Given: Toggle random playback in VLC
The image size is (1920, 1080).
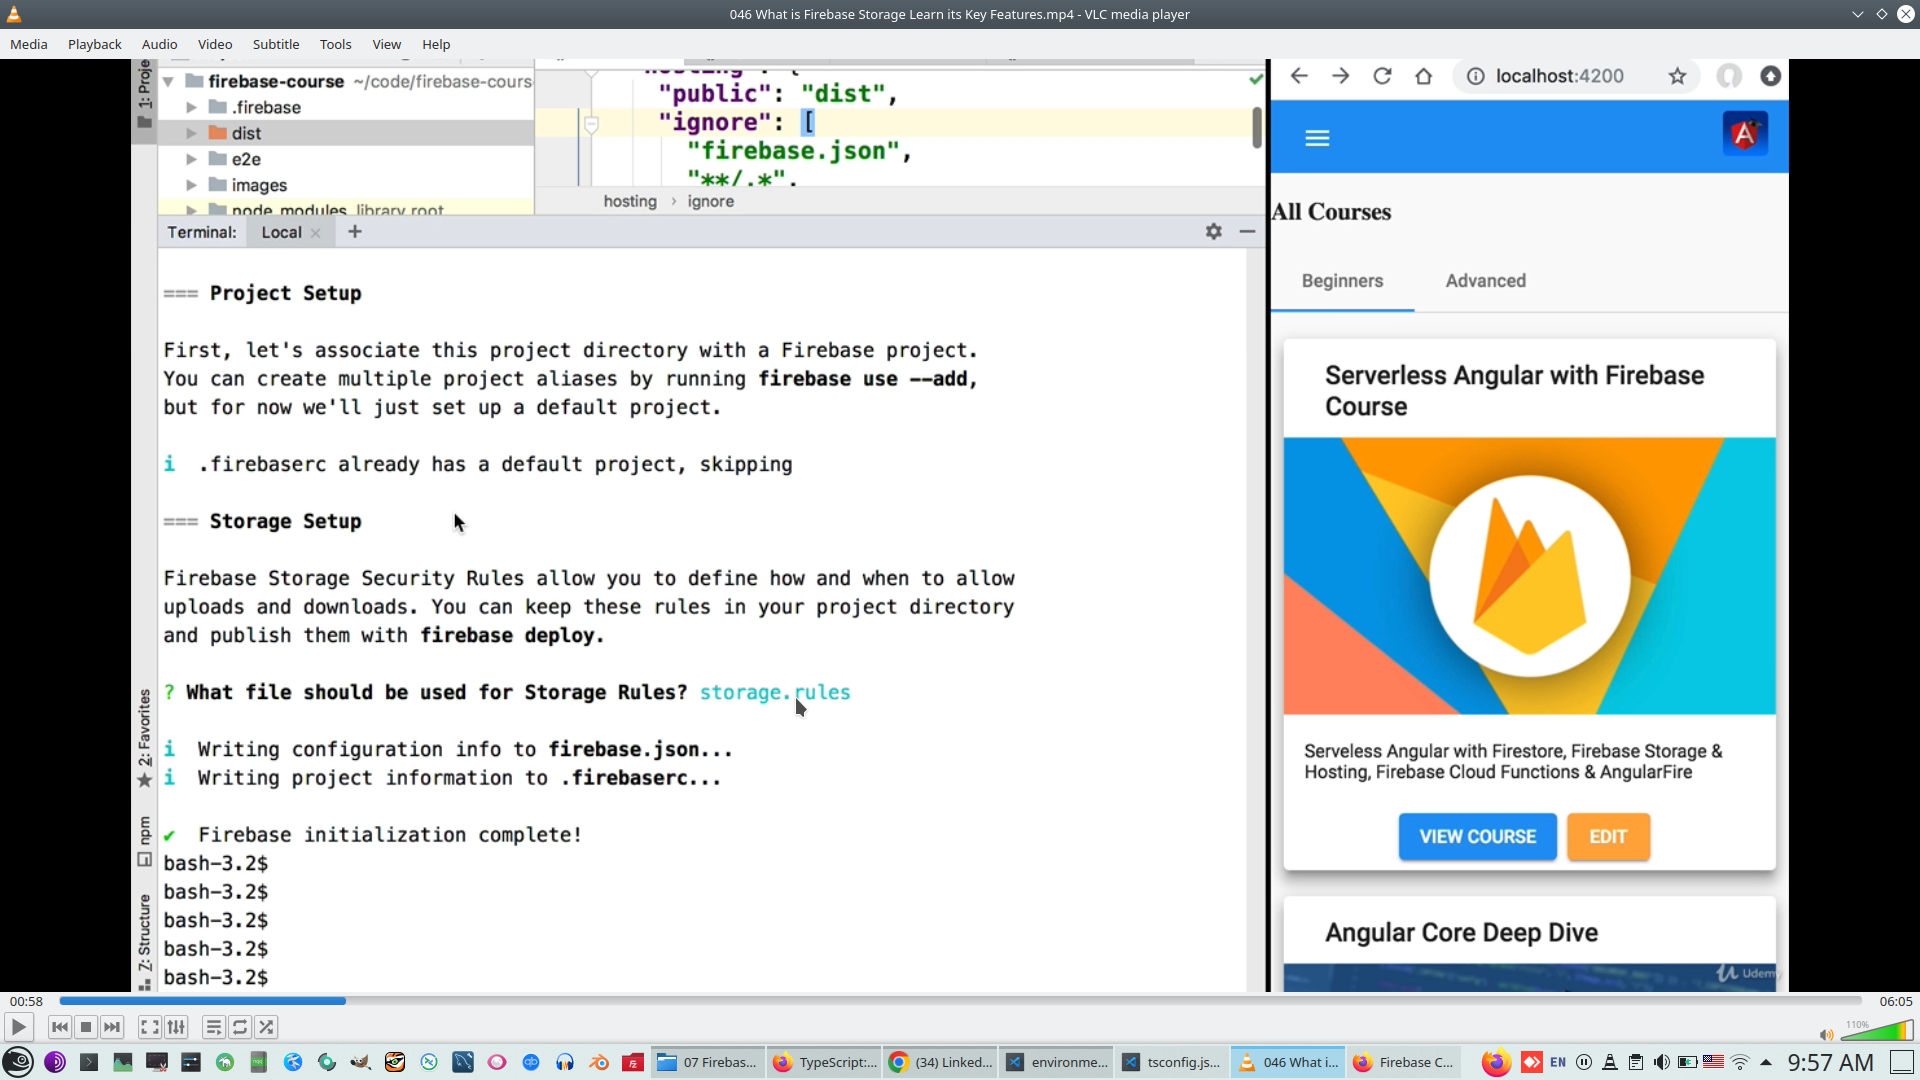Looking at the screenshot, I should point(267,1027).
